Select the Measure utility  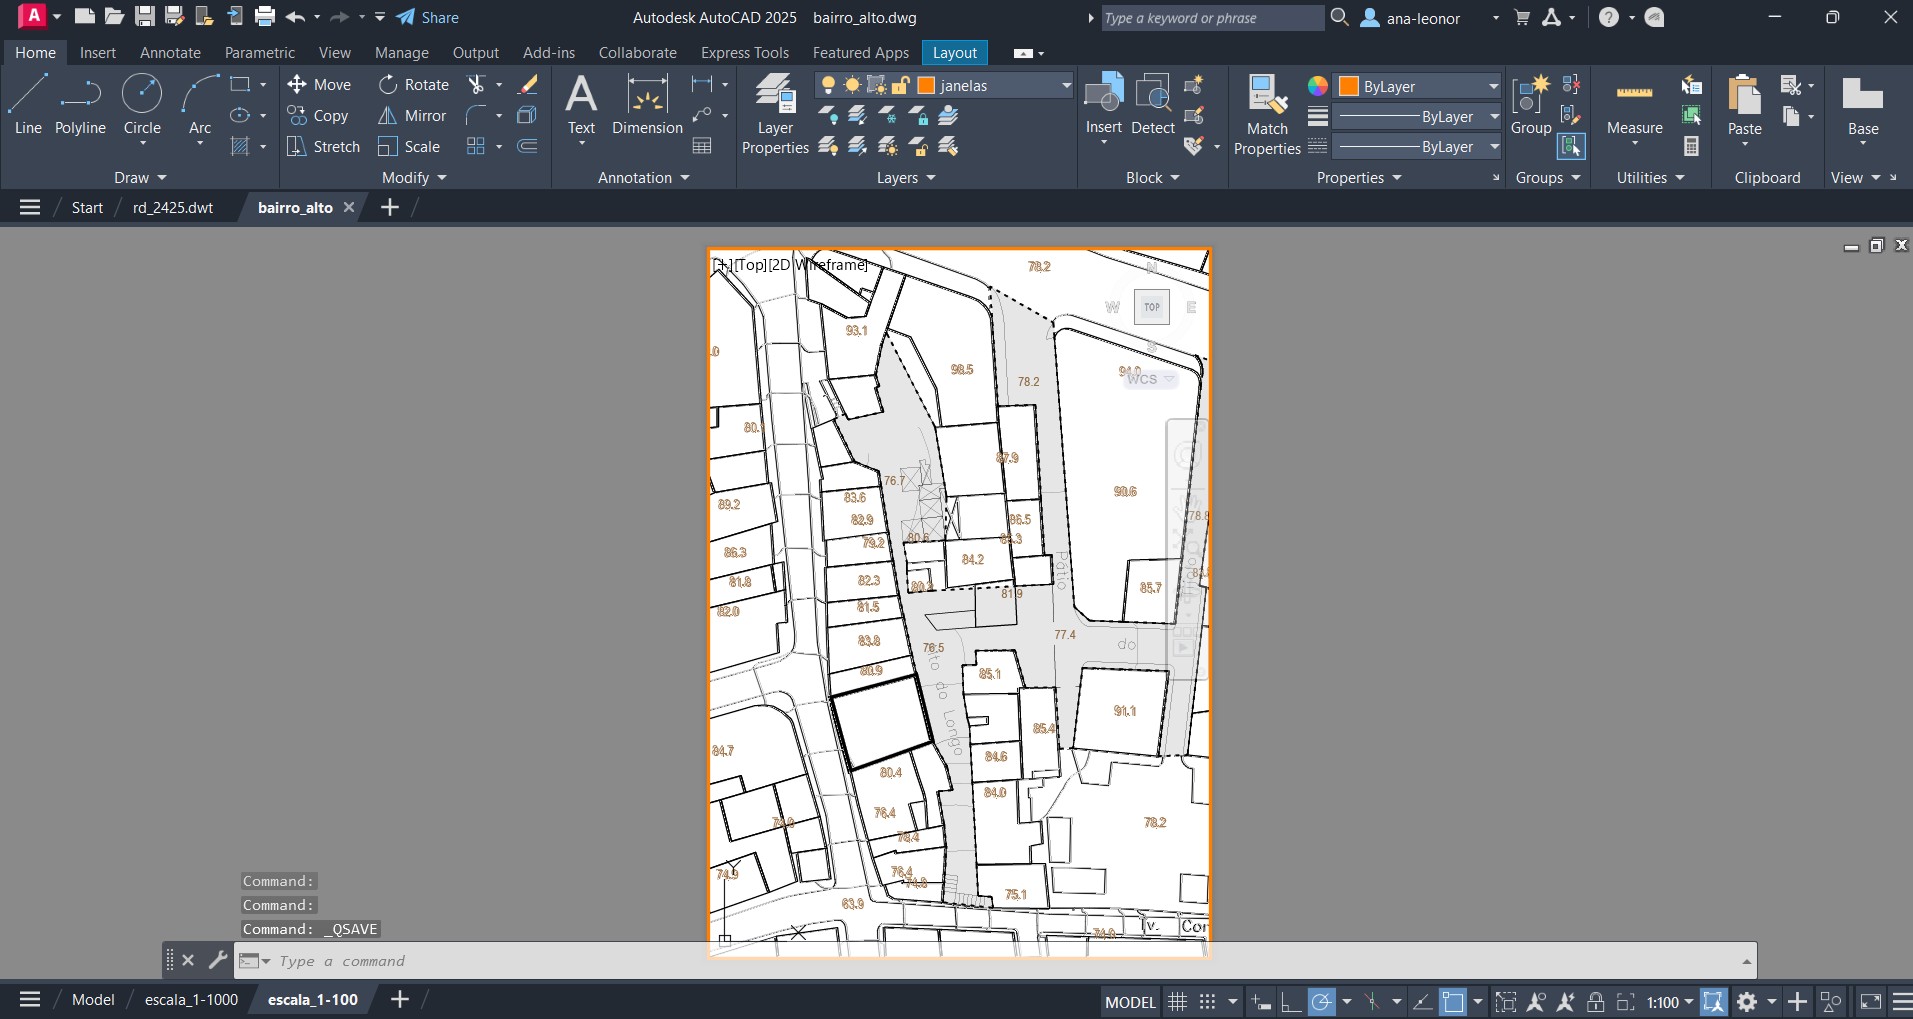click(x=1634, y=105)
